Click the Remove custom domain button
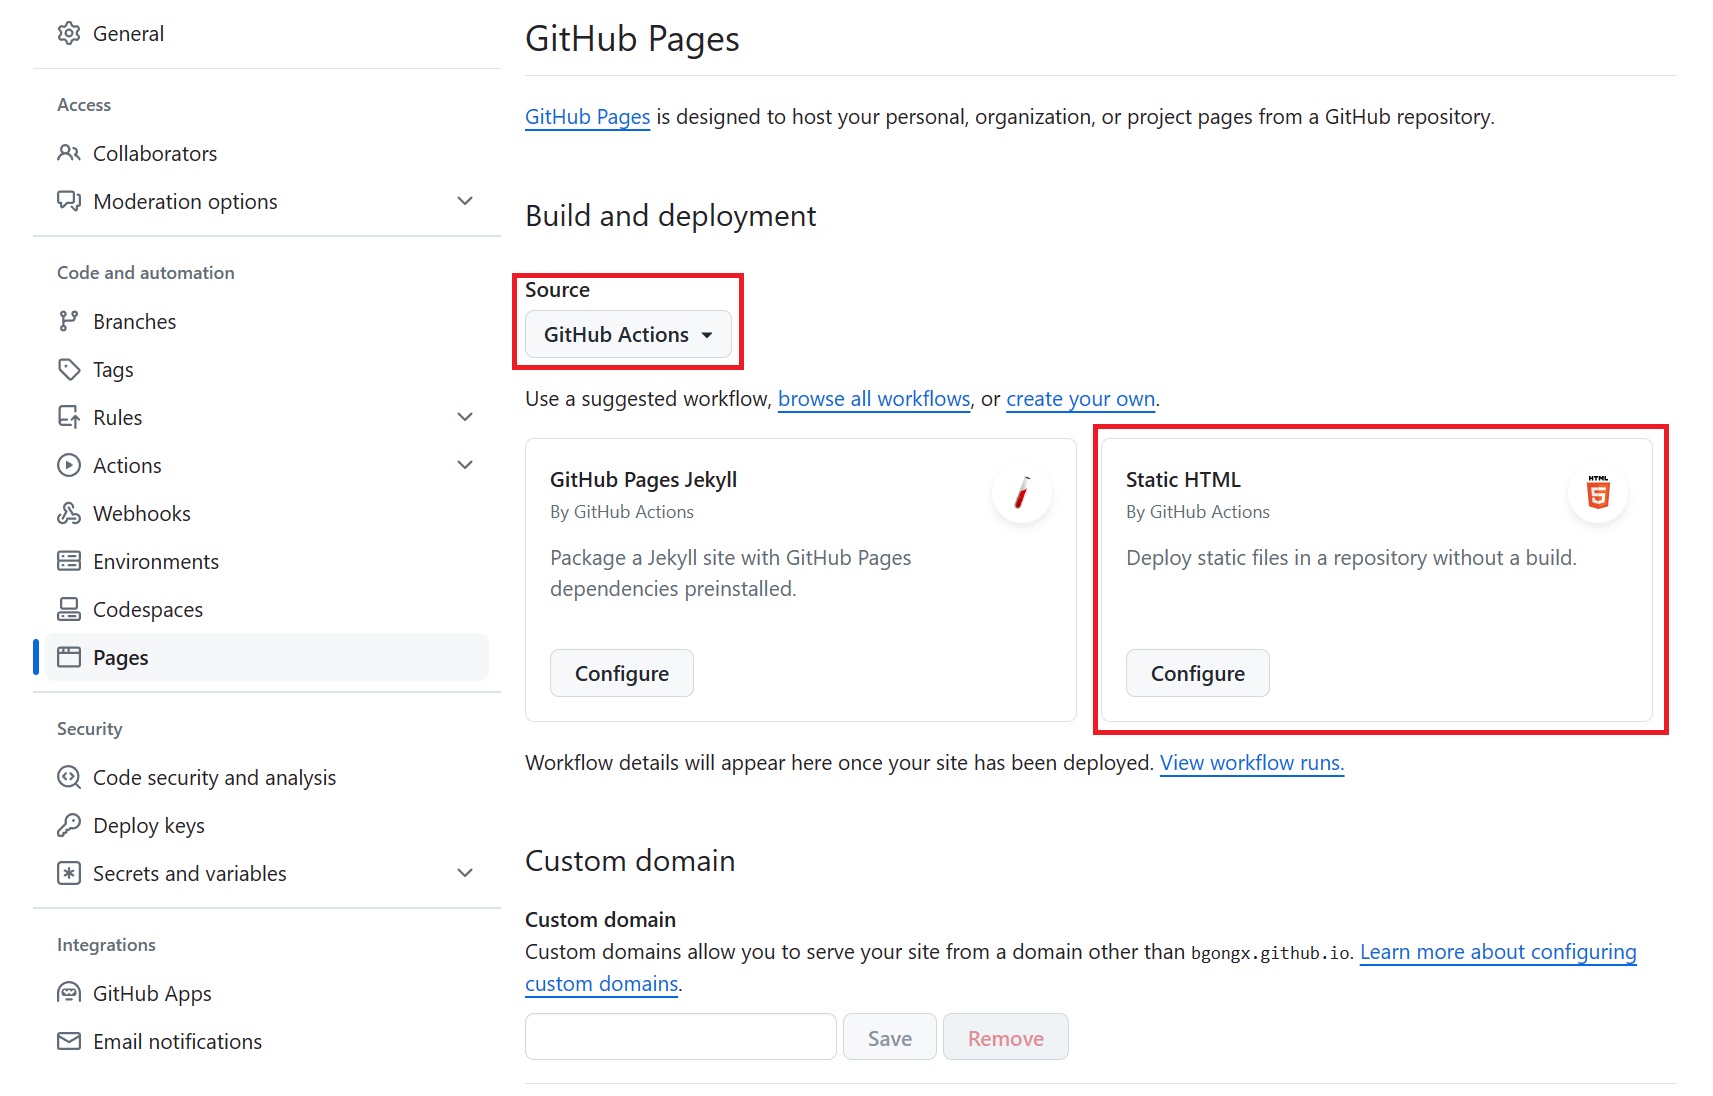Screen dimensions: 1713x1096 [1006, 1037]
